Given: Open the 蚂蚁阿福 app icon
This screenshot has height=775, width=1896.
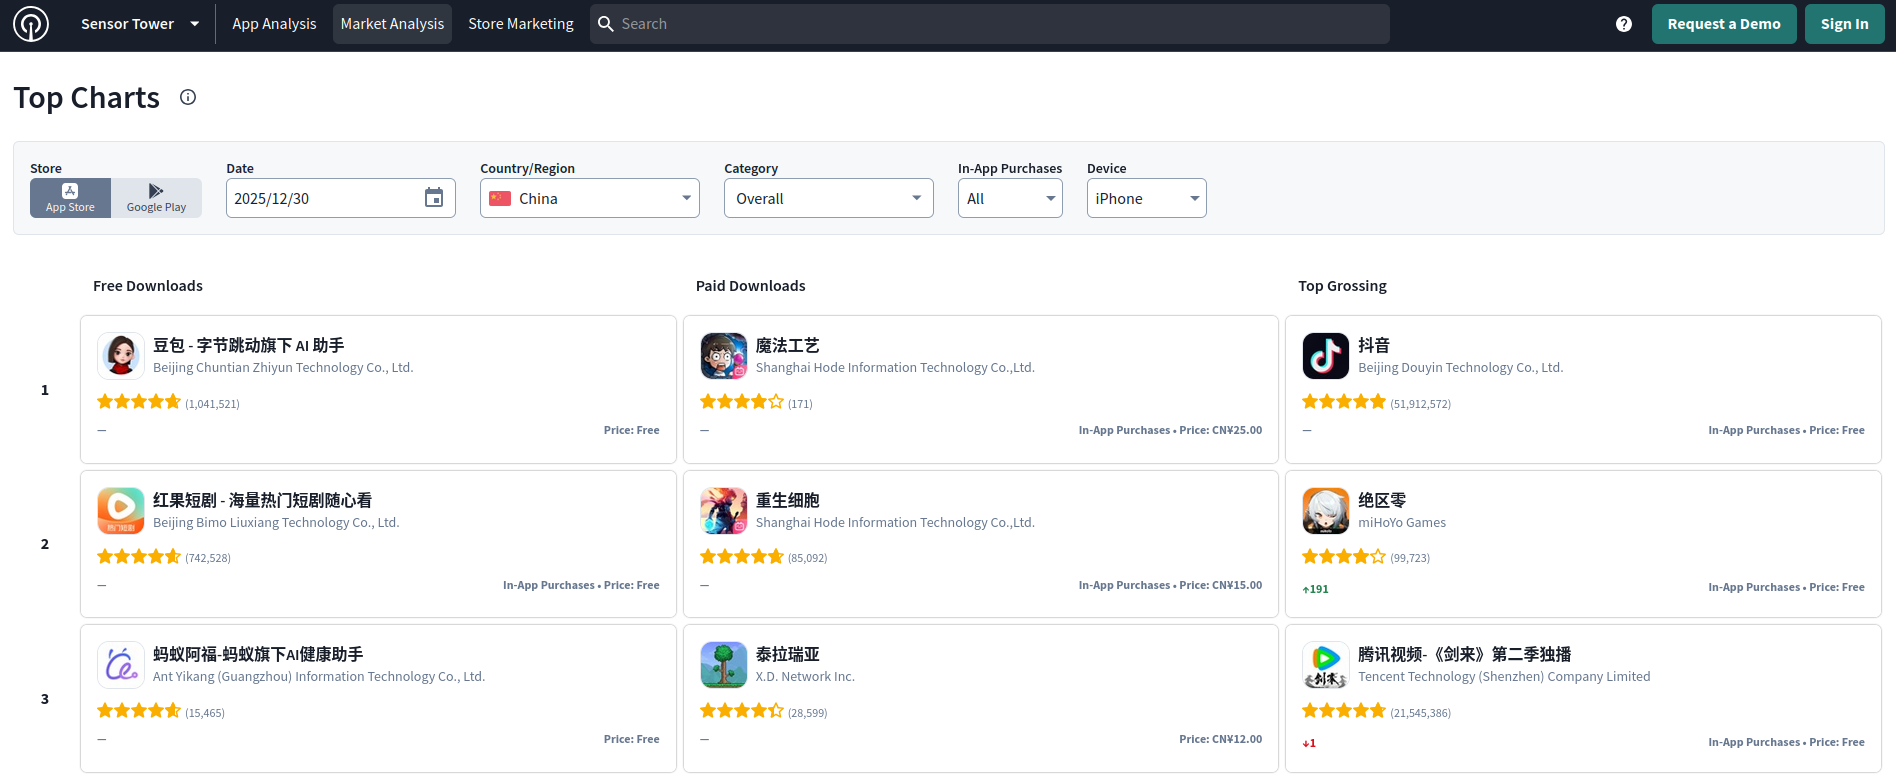Looking at the screenshot, I should (121, 665).
